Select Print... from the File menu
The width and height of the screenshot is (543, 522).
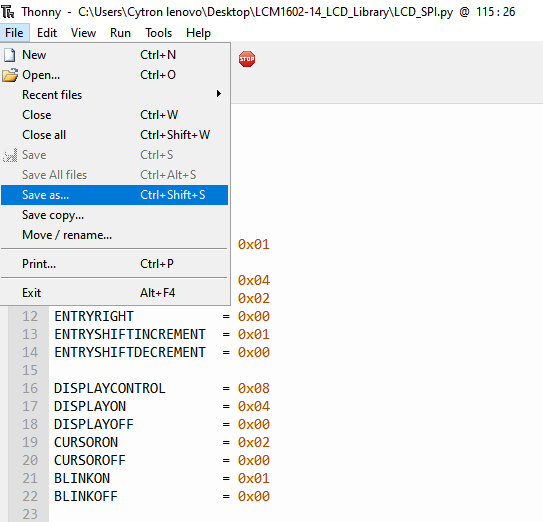114,264
